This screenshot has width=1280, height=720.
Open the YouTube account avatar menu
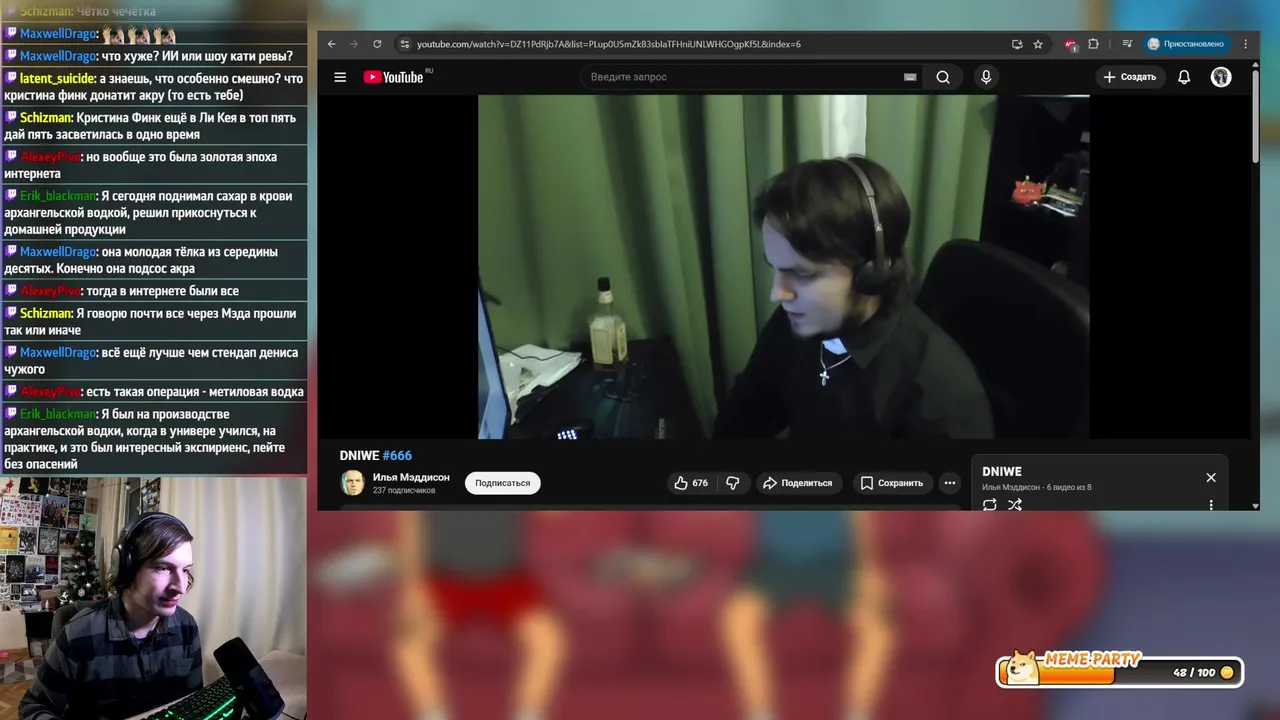click(1221, 77)
